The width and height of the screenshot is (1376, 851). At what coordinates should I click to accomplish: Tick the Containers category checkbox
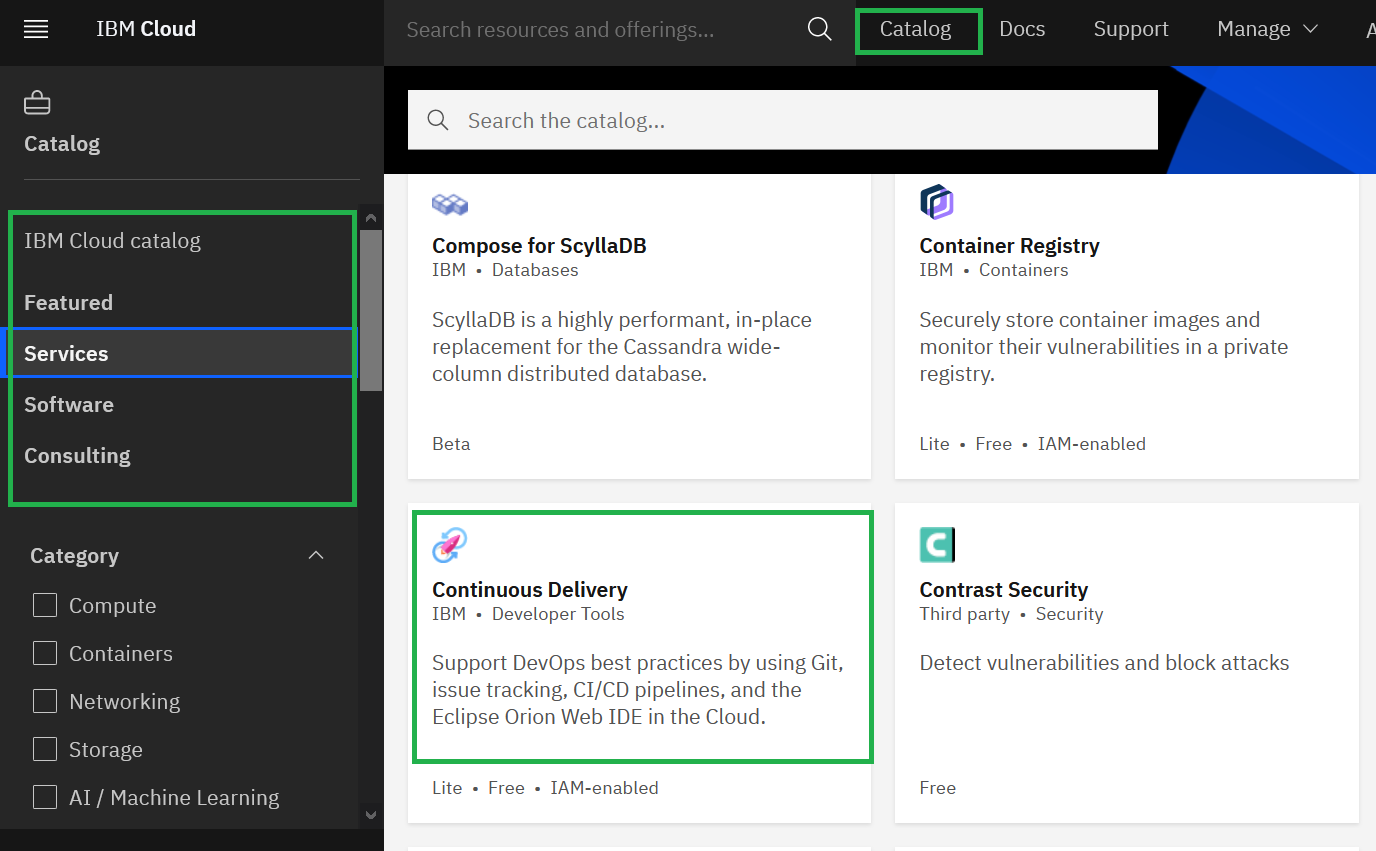tap(45, 653)
